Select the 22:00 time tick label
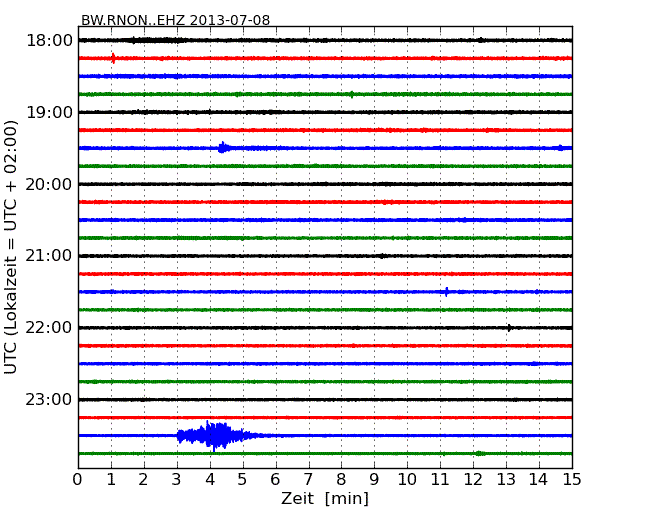650x520 pixels. 49,328
